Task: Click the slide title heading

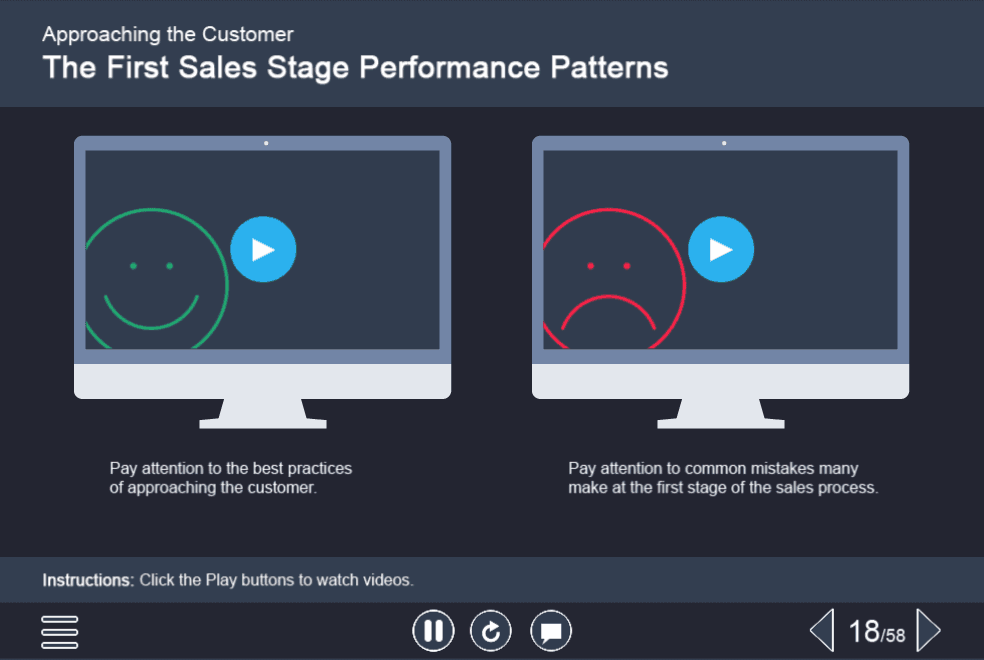Action: point(355,68)
